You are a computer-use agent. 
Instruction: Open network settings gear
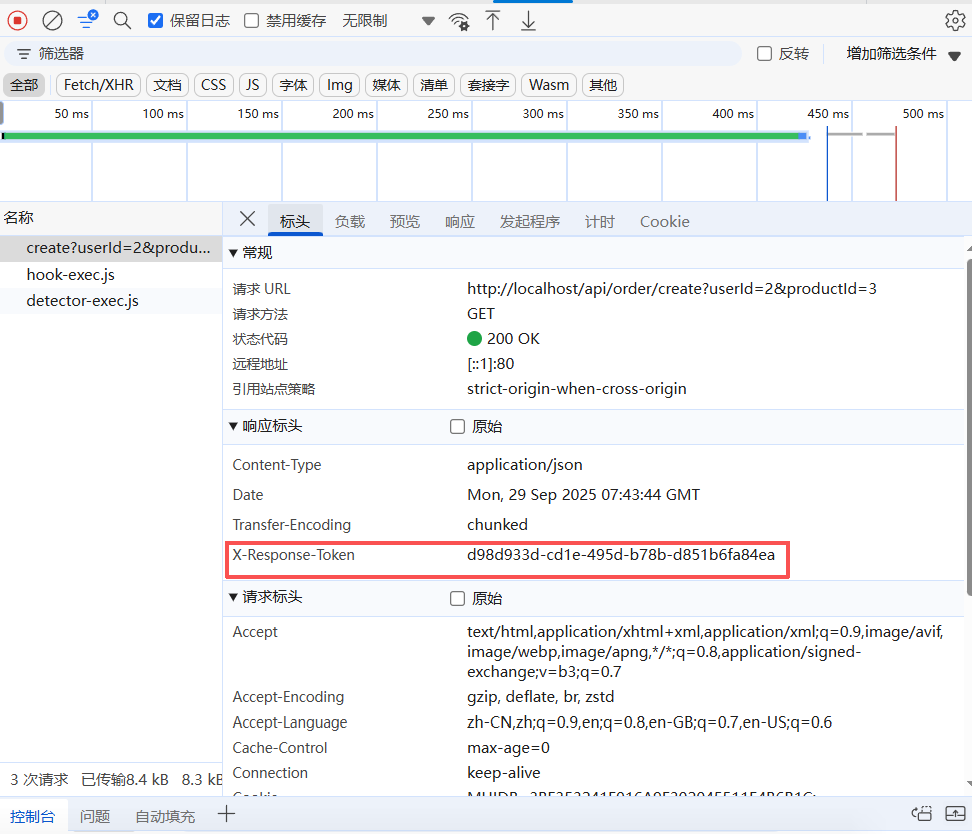[954, 21]
